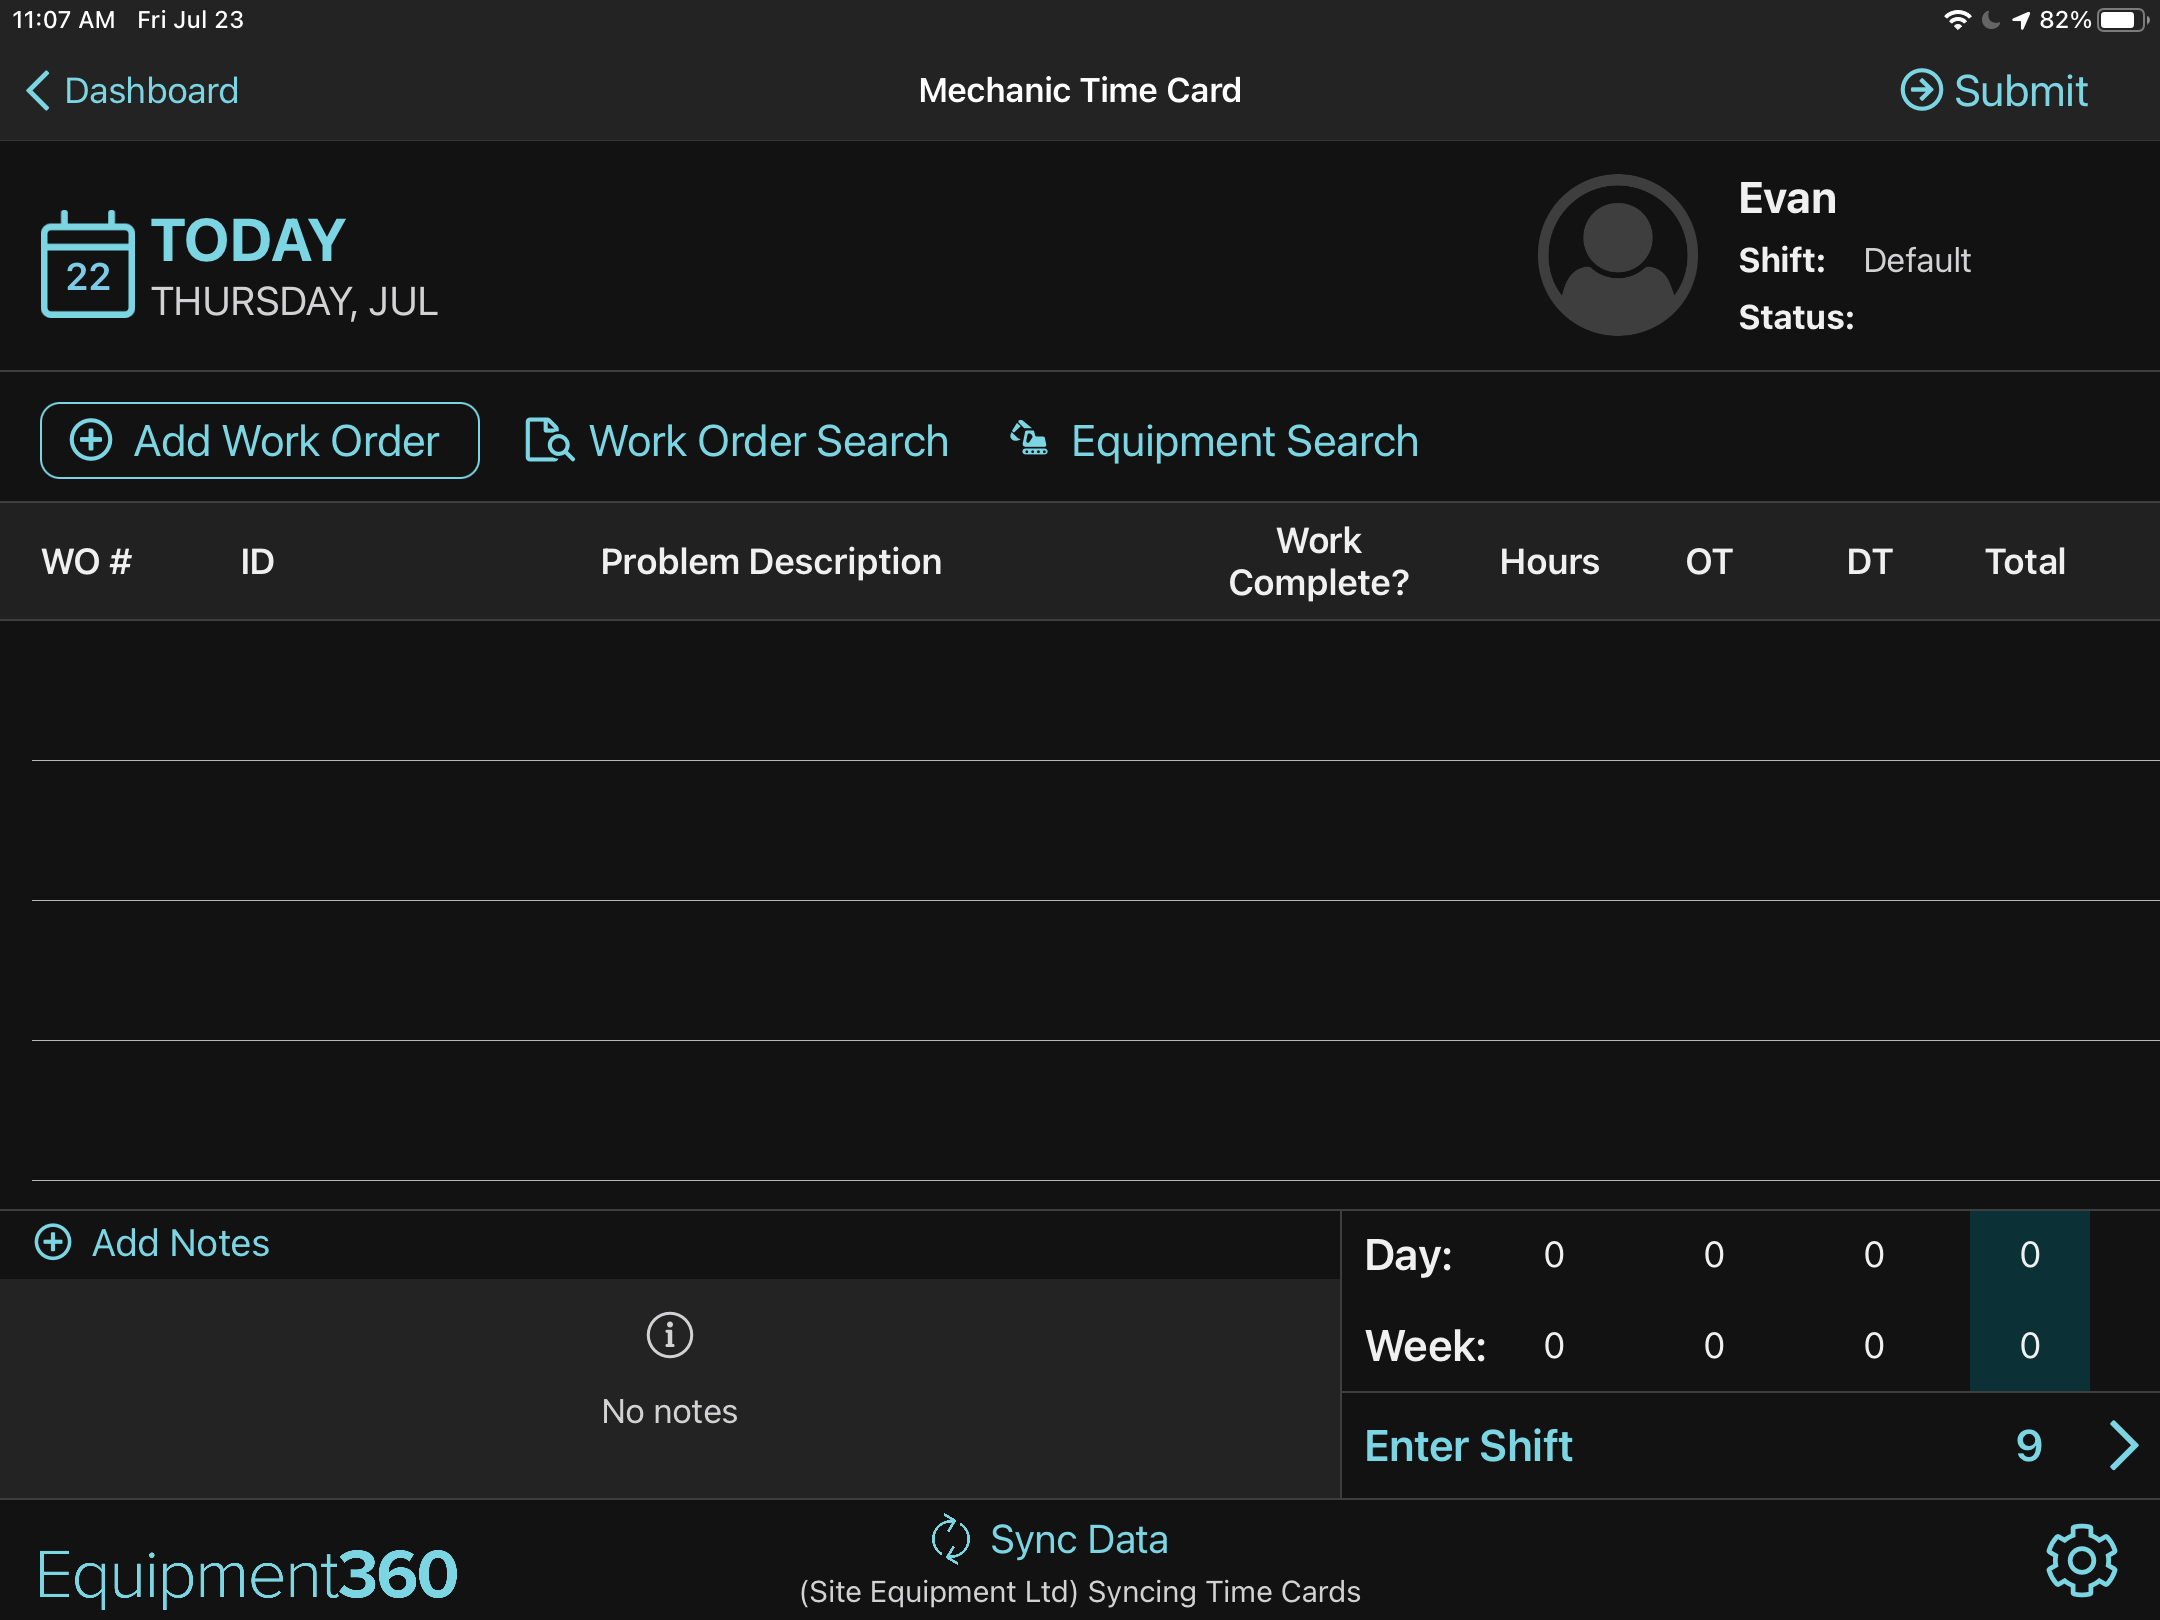The height and width of the screenshot is (1620, 2160).
Task: Tap the Work Complete? column header
Action: (x=1318, y=561)
